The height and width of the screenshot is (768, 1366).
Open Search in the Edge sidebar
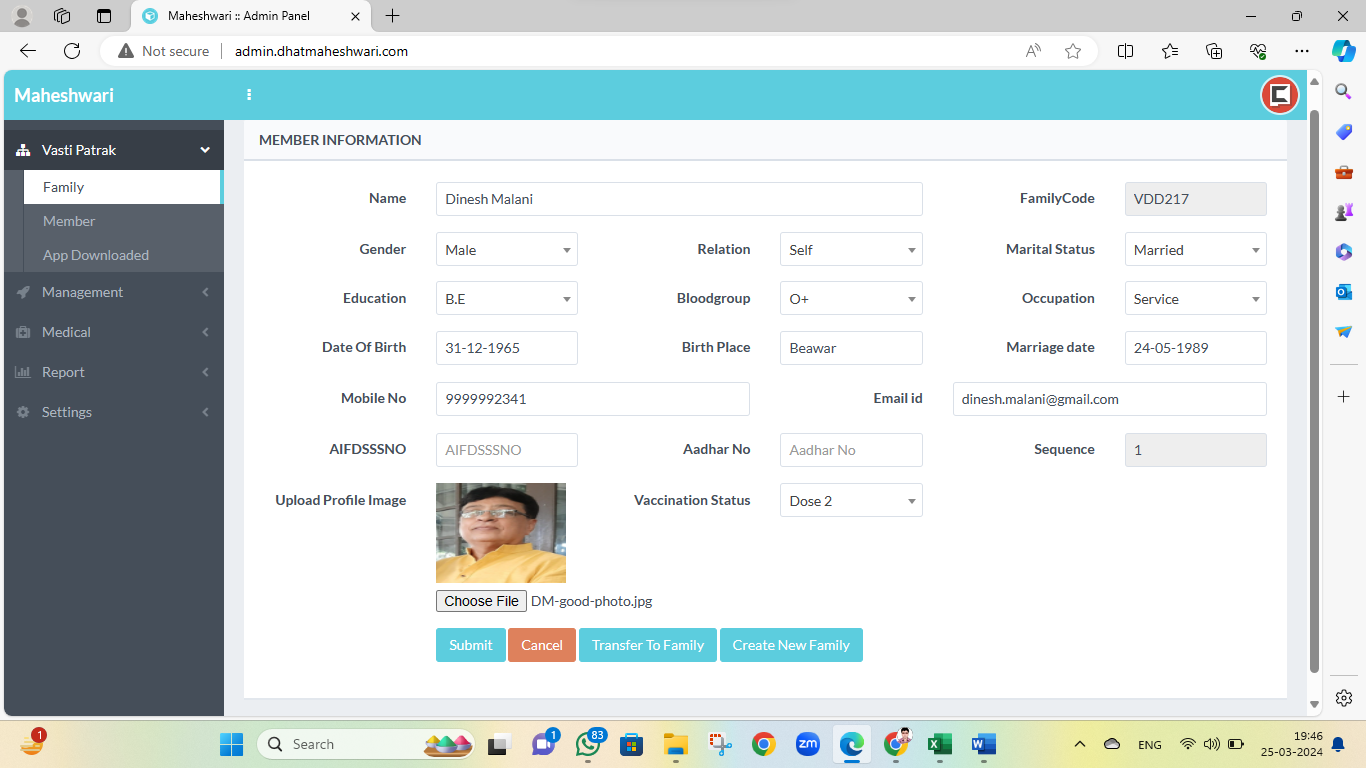coord(1344,92)
